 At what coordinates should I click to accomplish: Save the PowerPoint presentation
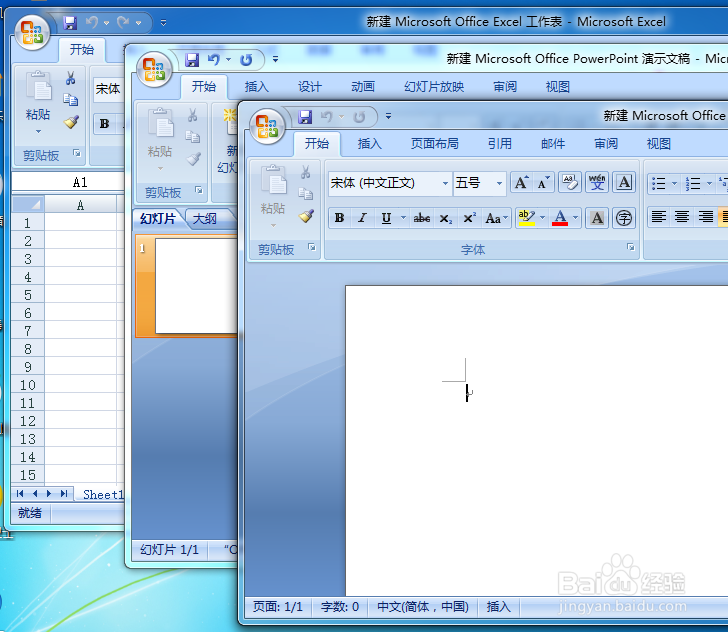point(192,59)
